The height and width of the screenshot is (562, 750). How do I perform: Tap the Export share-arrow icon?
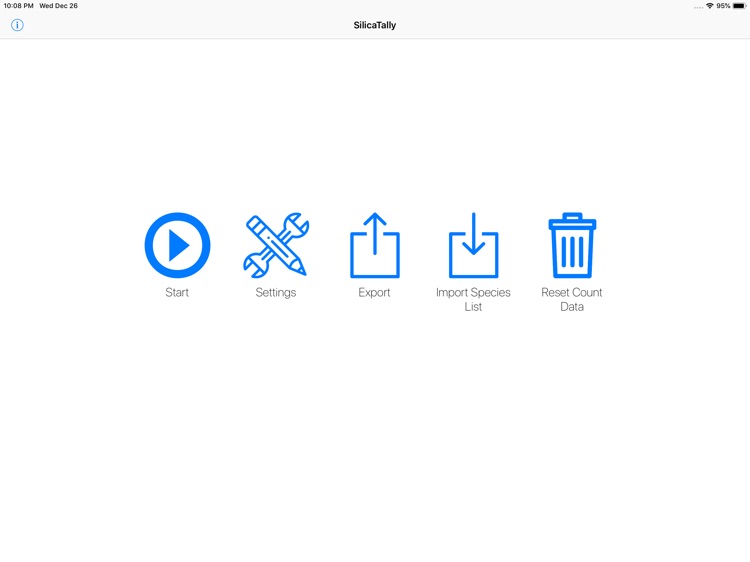pyautogui.click(x=375, y=245)
